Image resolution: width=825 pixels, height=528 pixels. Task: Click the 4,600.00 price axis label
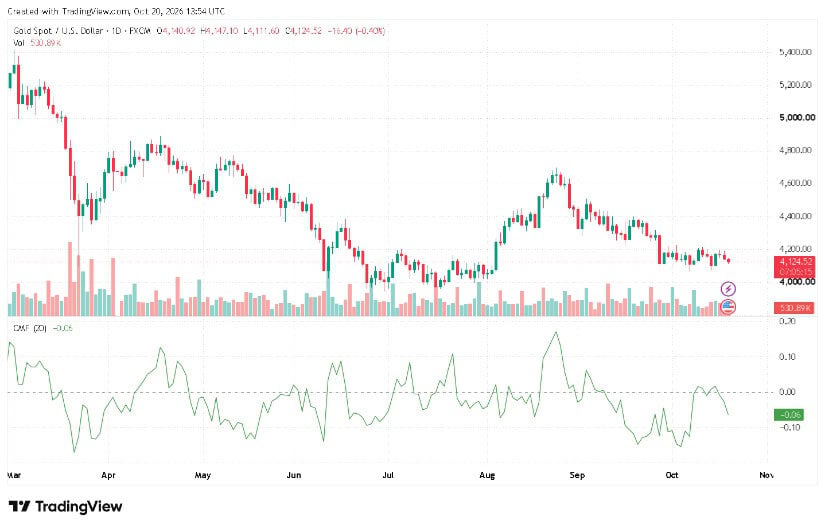pyautogui.click(x=795, y=183)
